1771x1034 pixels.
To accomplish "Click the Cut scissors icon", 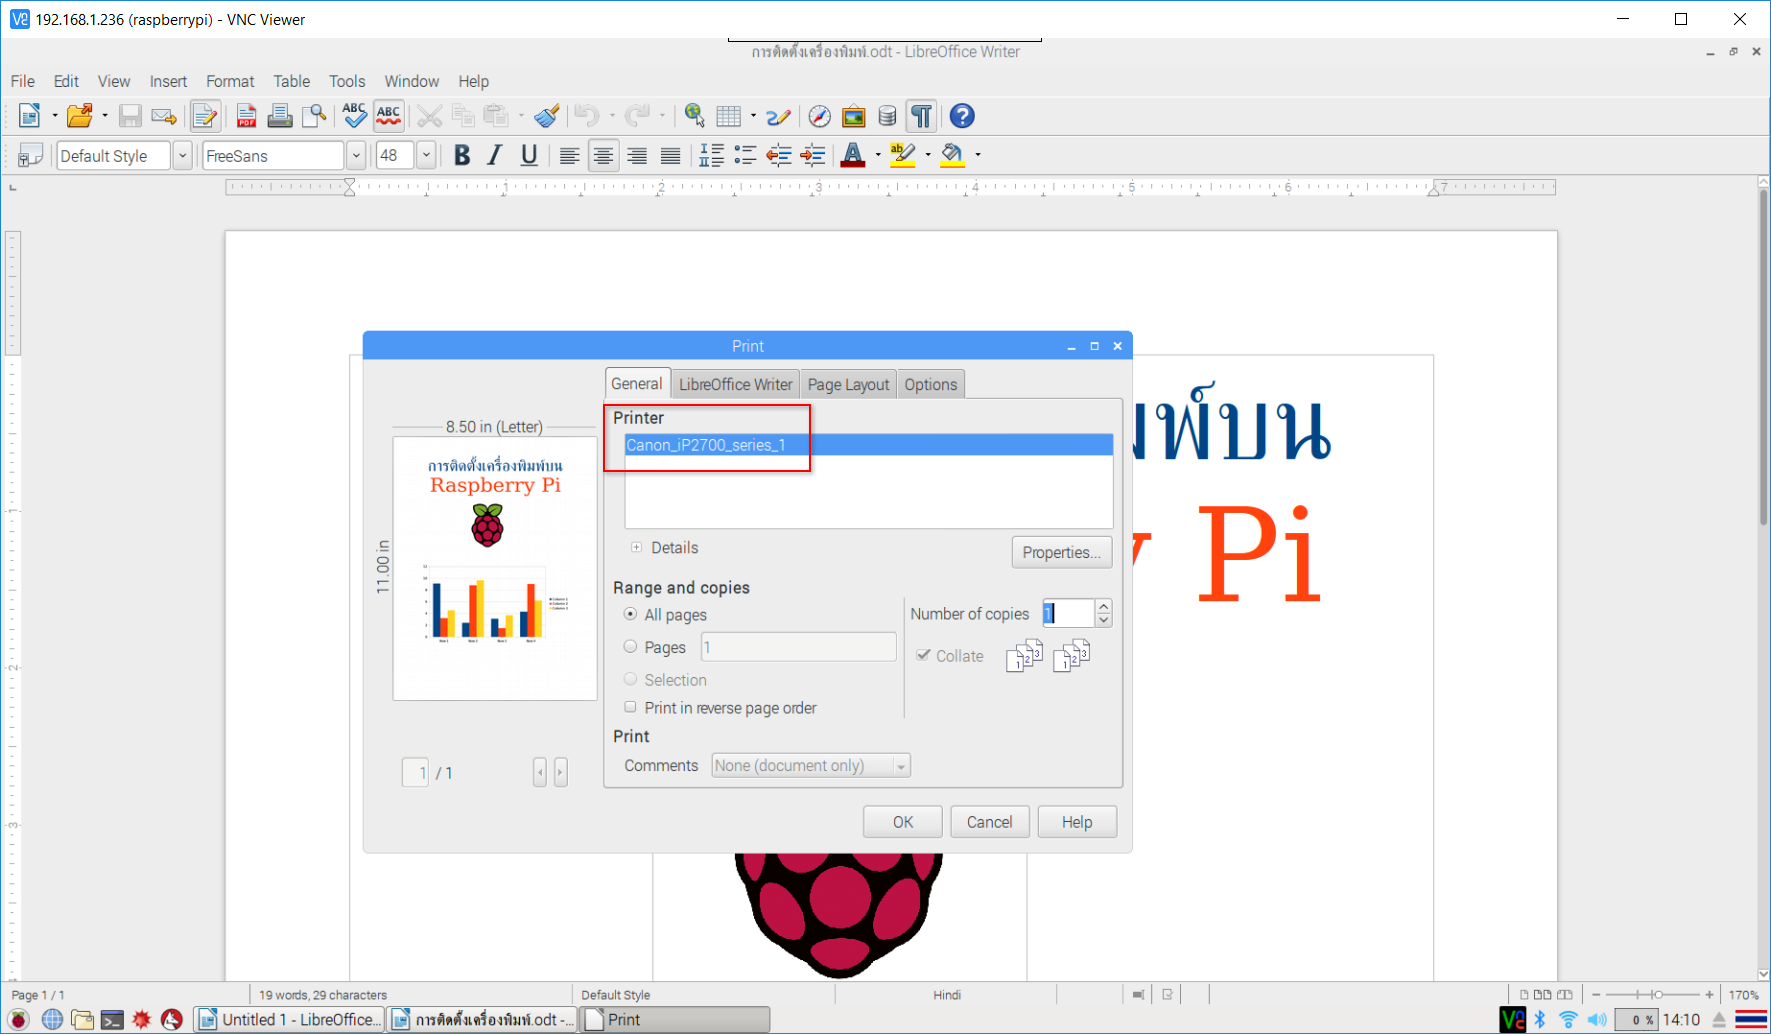I will 429,116.
